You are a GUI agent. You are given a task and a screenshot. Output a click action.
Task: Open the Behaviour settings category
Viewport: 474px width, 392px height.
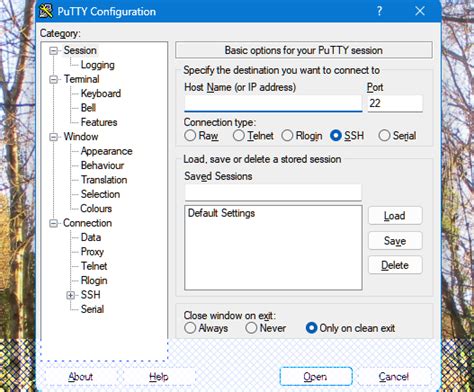pos(102,165)
